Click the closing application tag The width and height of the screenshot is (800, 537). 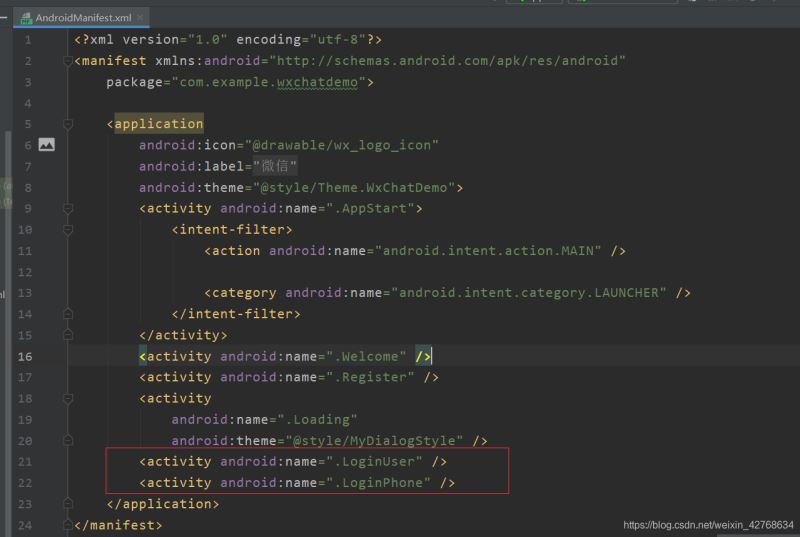(x=163, y=504)
